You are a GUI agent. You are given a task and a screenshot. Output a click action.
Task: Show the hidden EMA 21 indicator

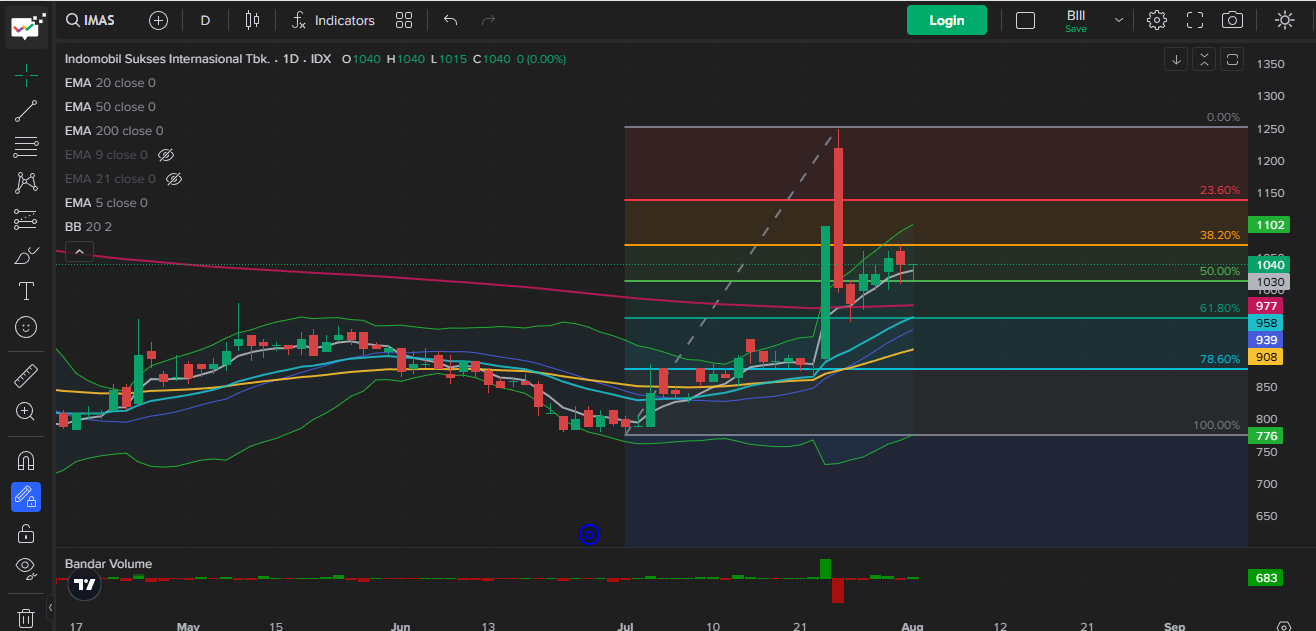(174, 179)
